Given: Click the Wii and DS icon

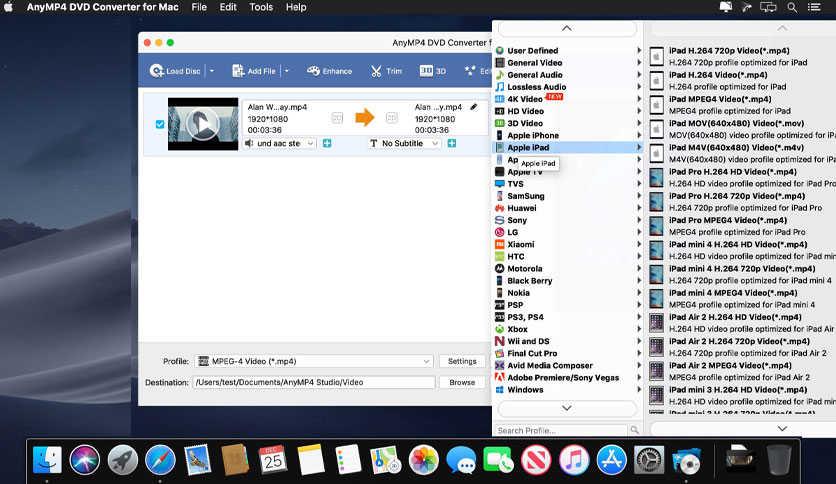Looking at the screenshot, I should tap(500, 341).
